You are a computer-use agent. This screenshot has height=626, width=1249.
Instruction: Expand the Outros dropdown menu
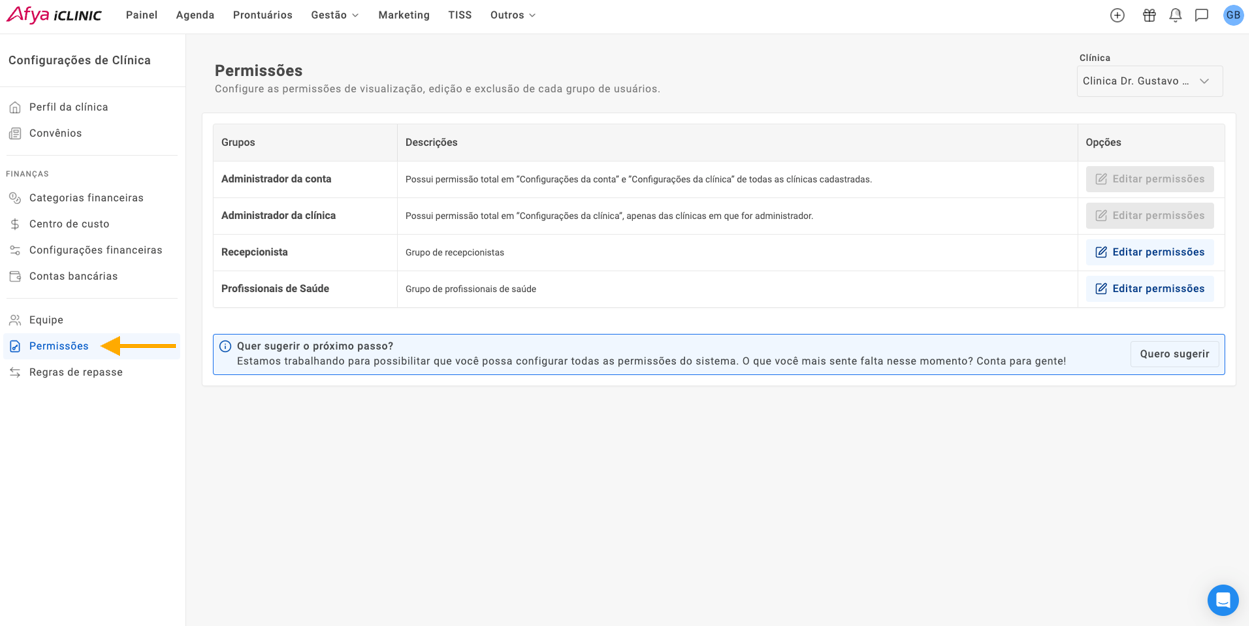(513, 15)
